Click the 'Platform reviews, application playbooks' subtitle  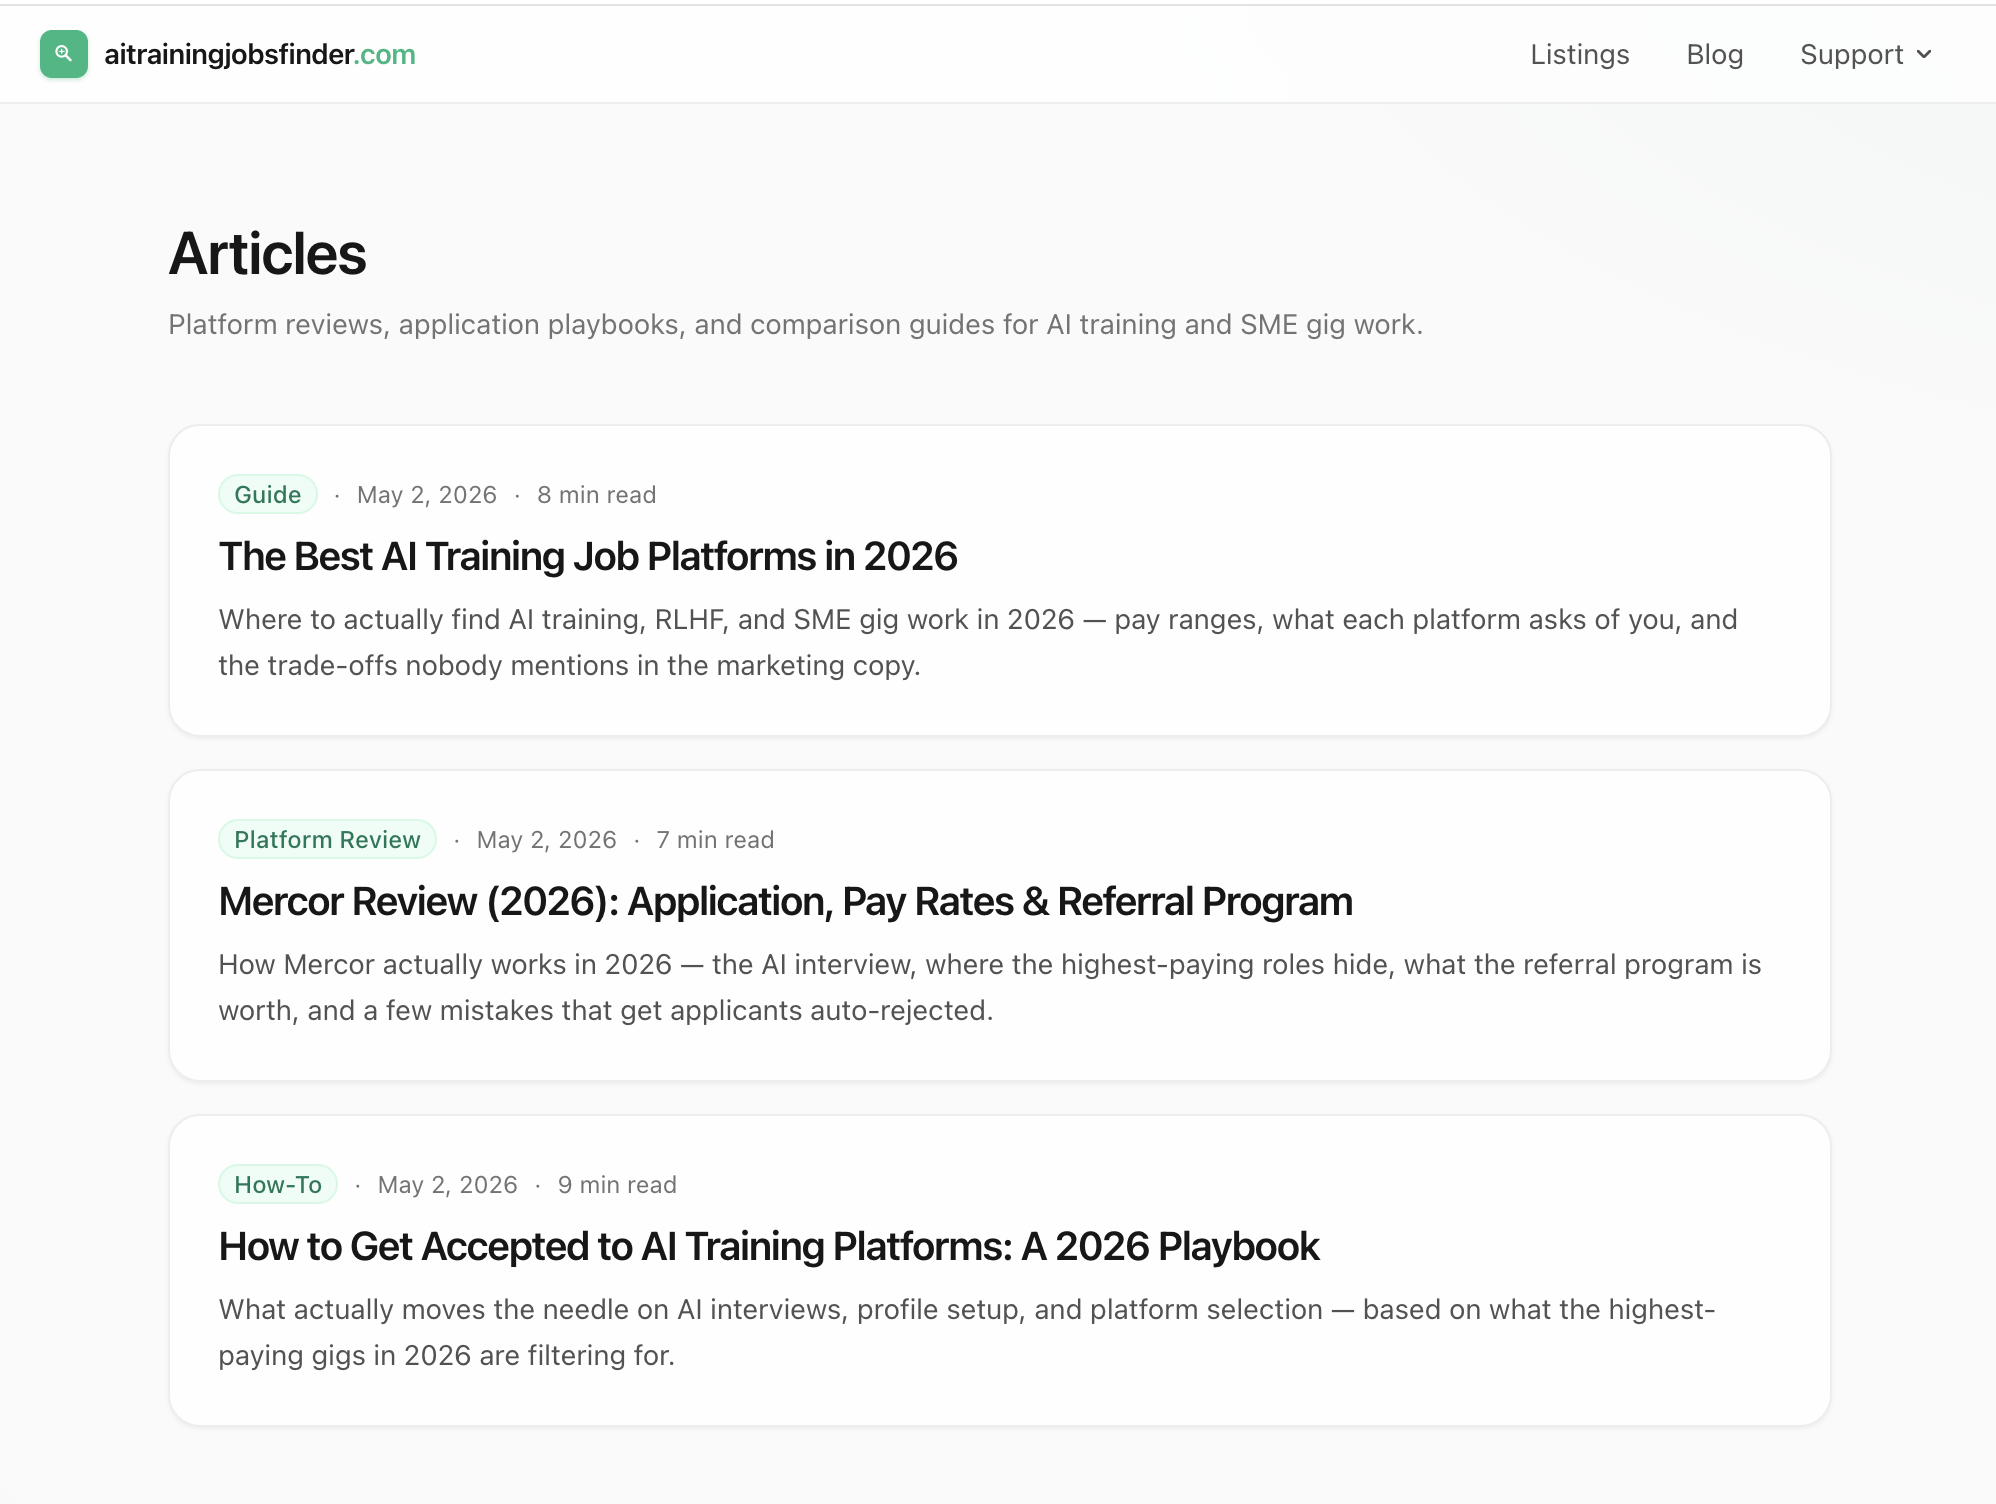[796, 325]
